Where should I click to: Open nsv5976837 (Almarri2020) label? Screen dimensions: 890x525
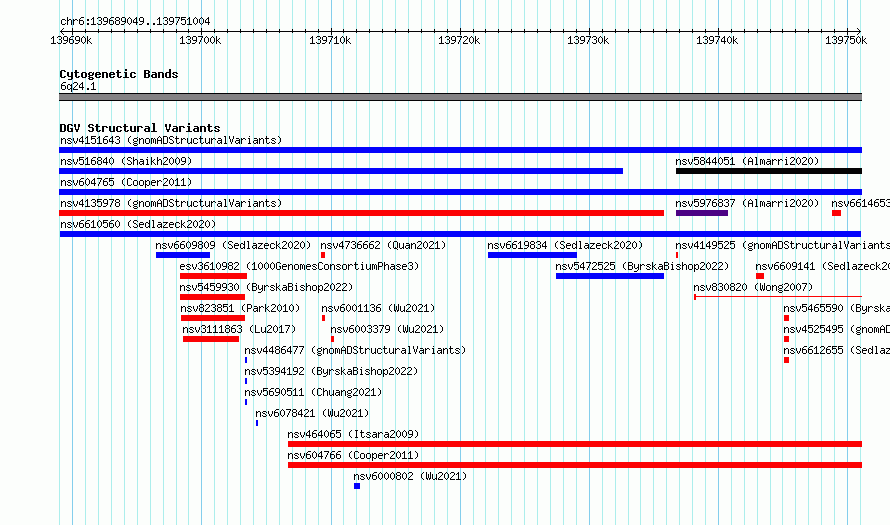pyautogui.click(x=747, y=203)
